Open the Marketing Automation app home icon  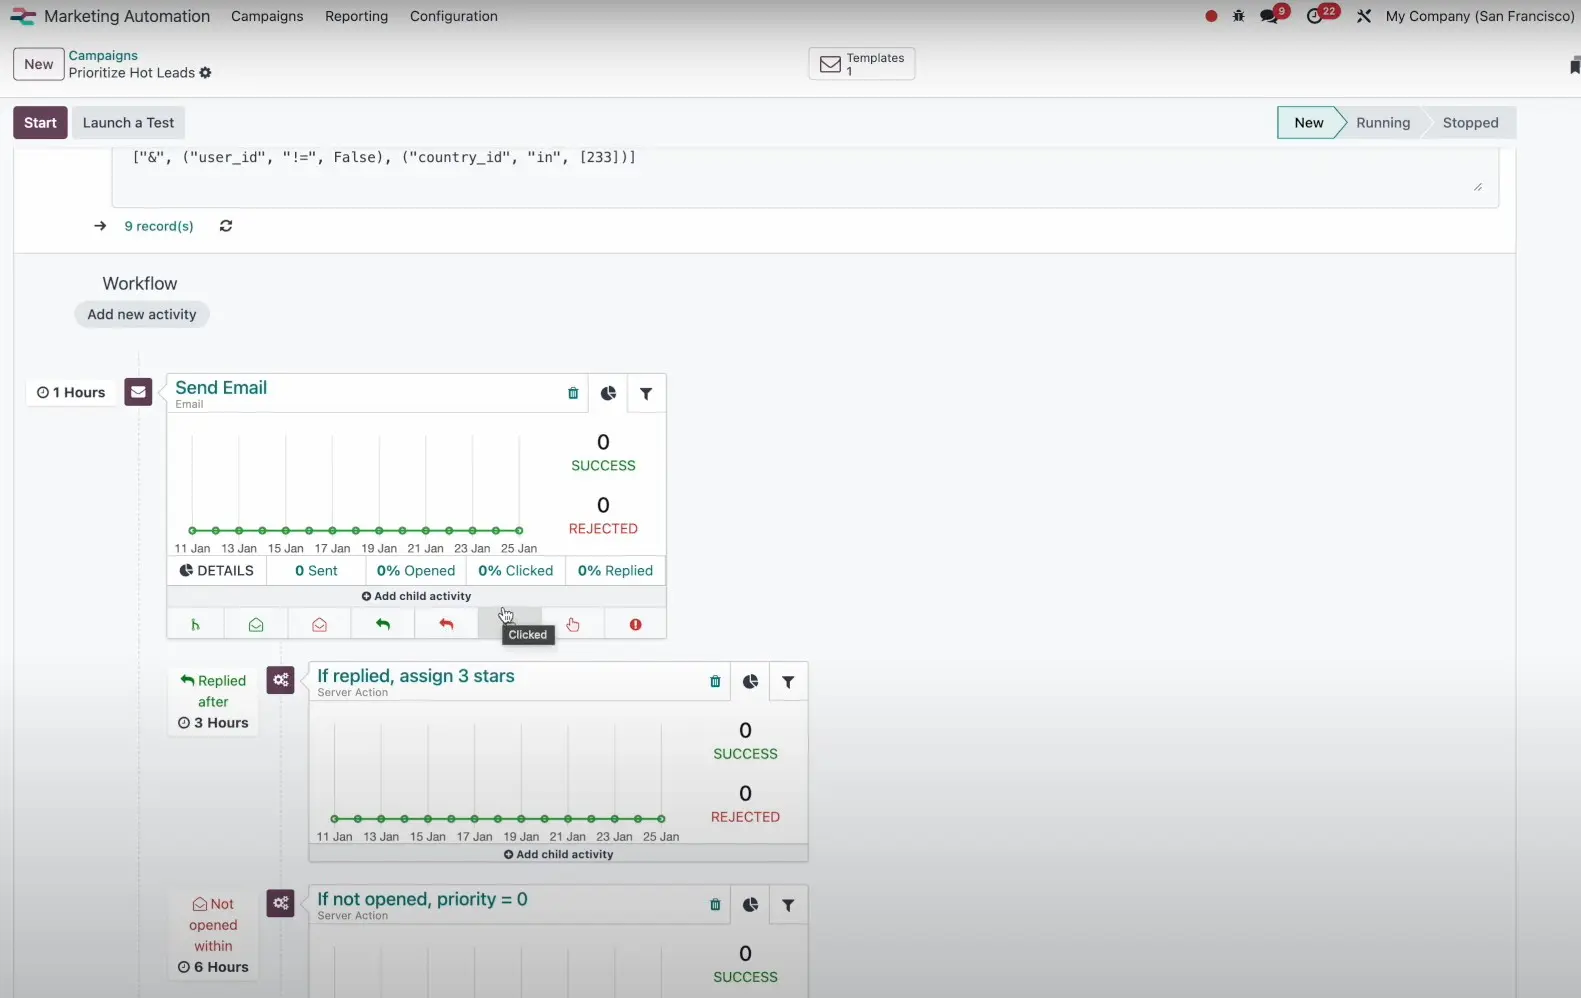click(x=23, y=16)
